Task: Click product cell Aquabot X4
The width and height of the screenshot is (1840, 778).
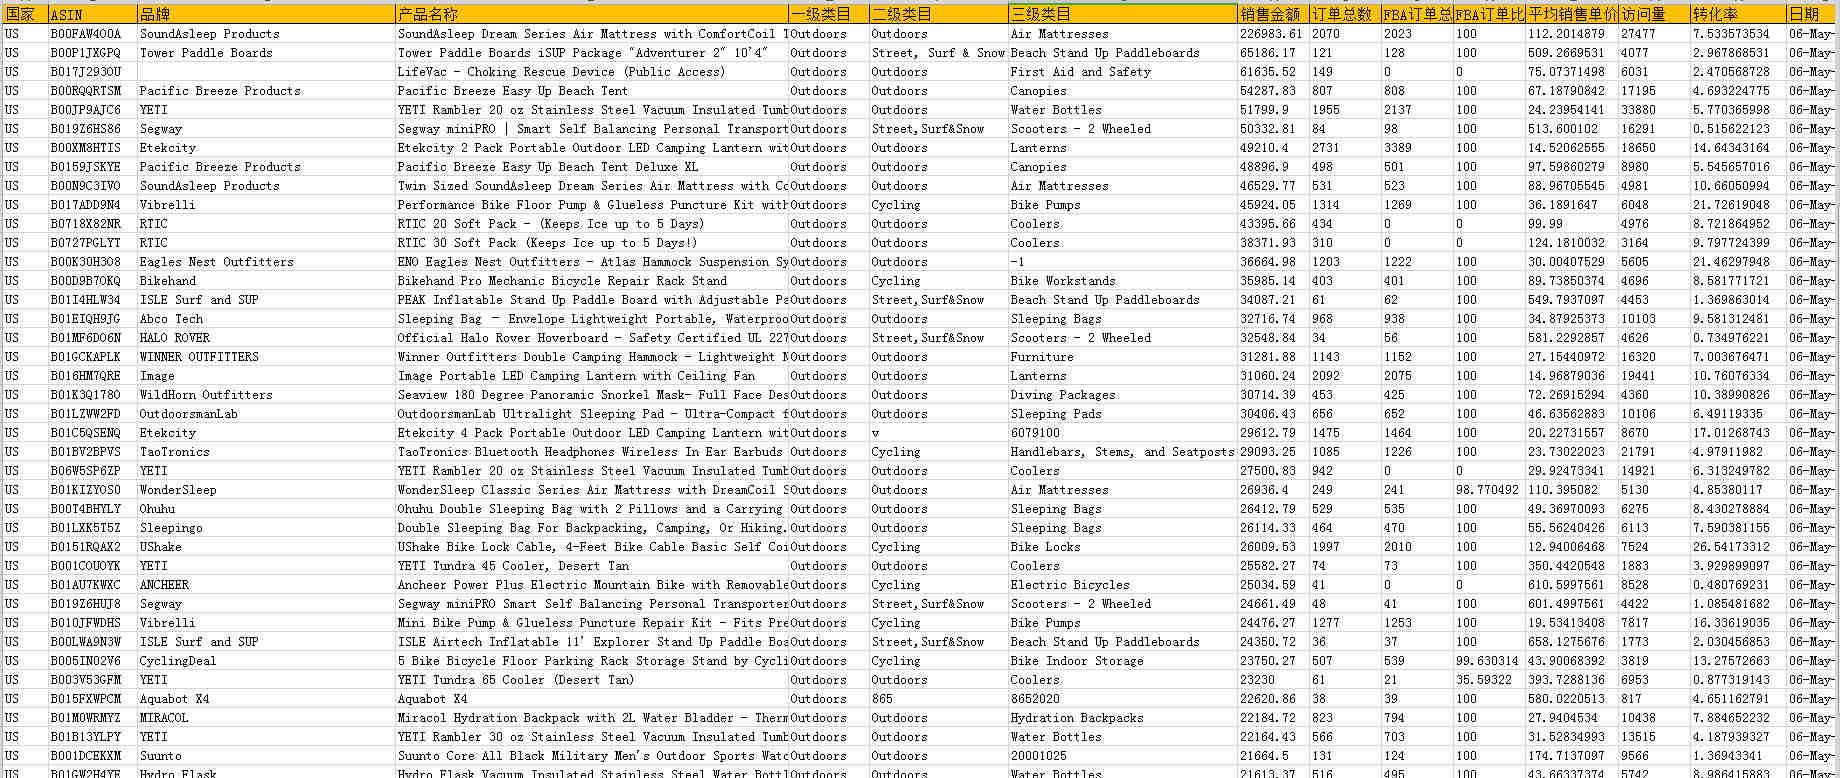Action: click(x=592, y=699)
